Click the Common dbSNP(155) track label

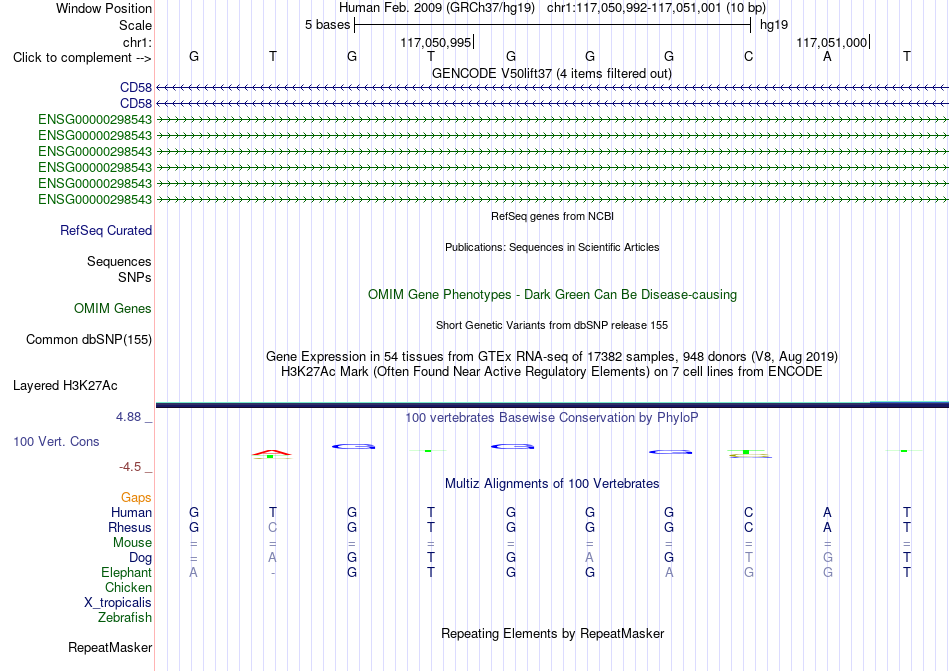(89, 339)
